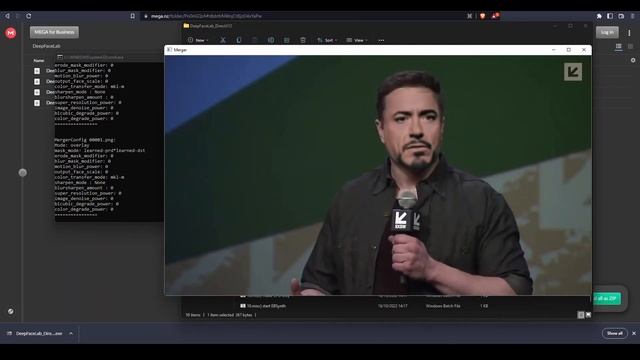Reload the mega.nz page
Screen dimensions: 640x360
point(29,16)
